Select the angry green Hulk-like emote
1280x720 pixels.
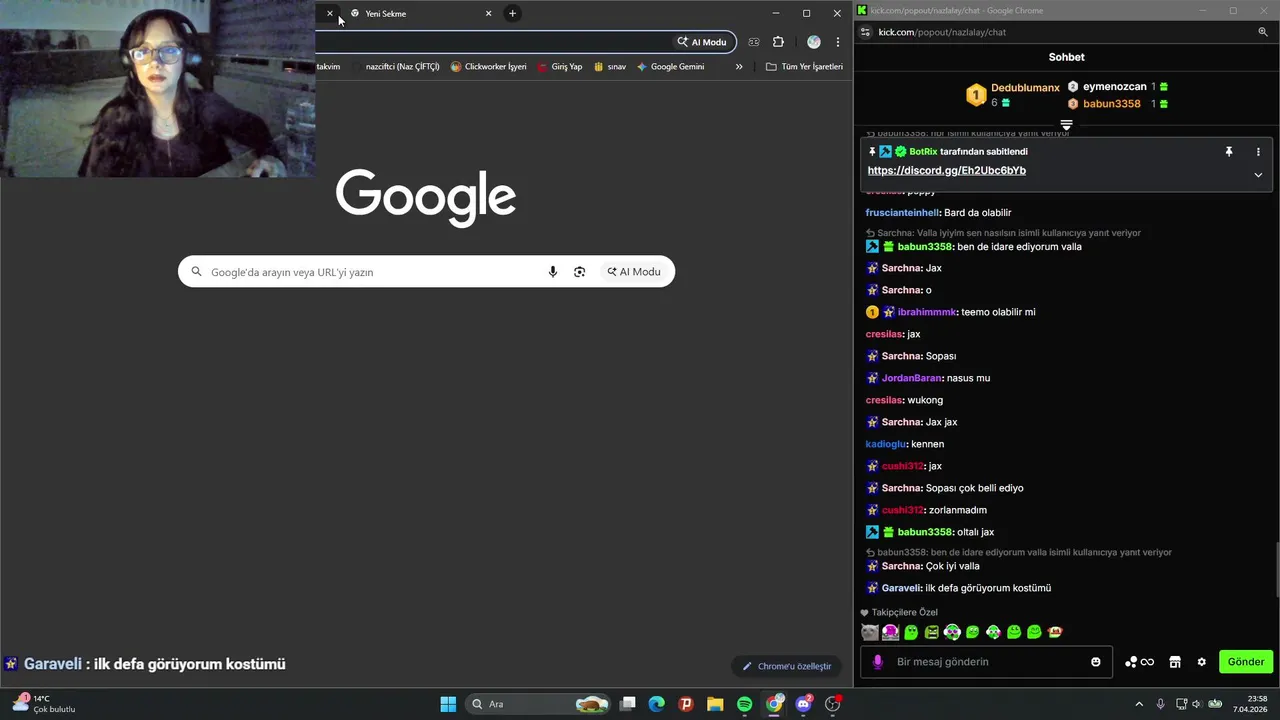coord(931,632)
